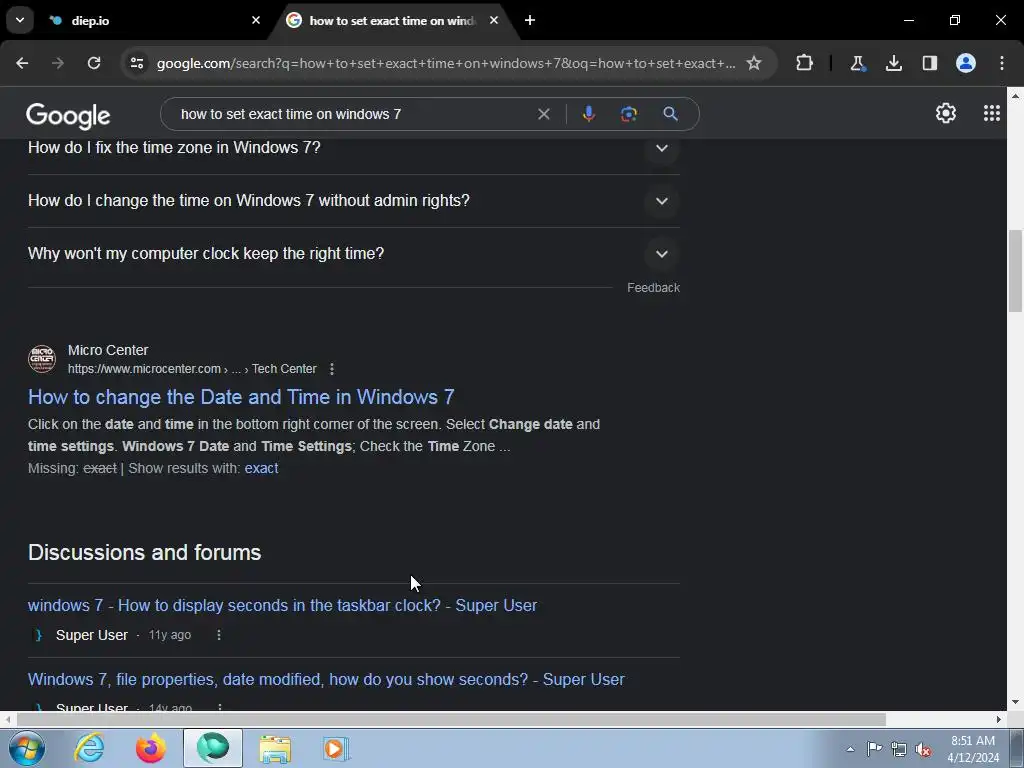
Task: Search by image with Google Lens
Action: click(x=629, y=114)
